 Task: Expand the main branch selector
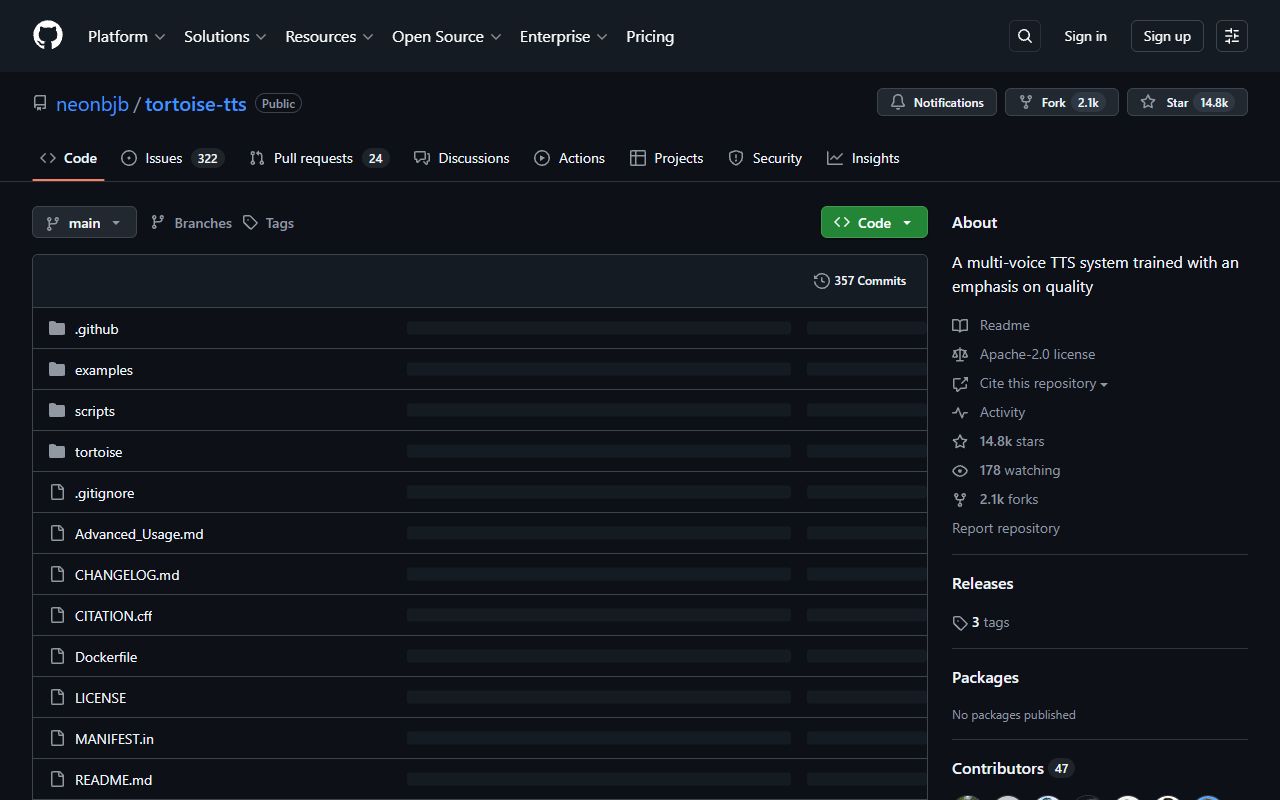tap(84, 223)
